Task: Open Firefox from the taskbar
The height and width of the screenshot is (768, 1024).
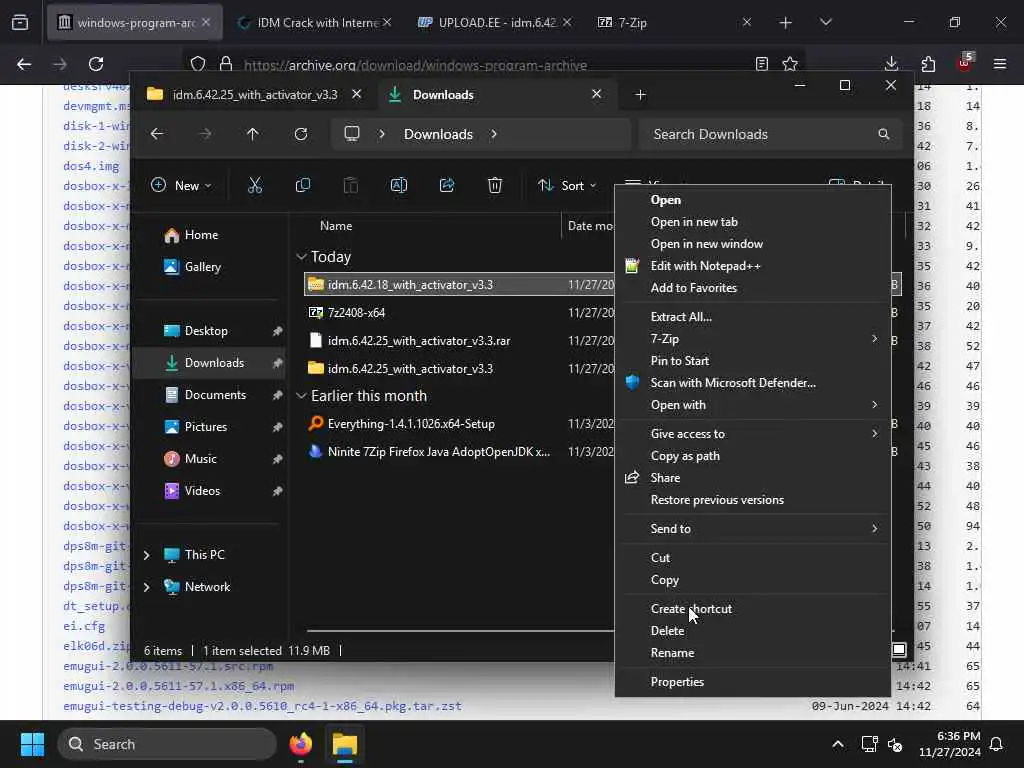Action: point(301,744)
